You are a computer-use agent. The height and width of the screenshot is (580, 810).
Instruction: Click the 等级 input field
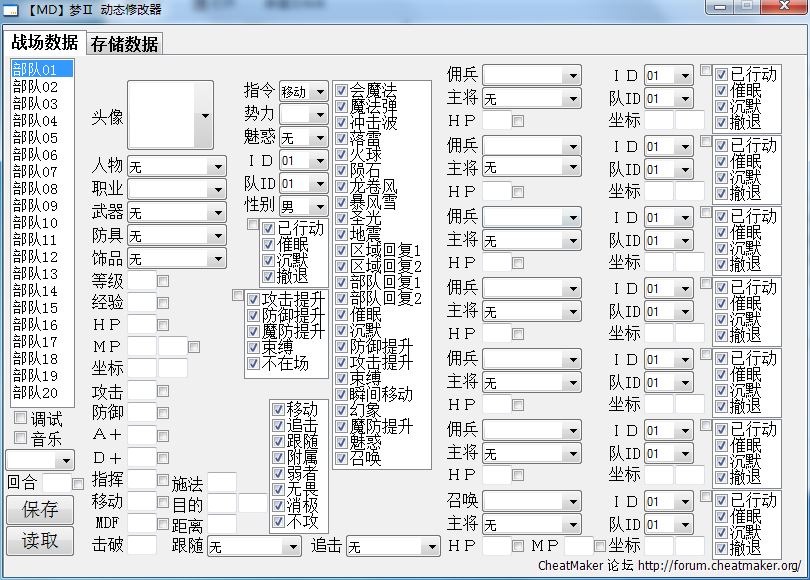tap(141, 281)
